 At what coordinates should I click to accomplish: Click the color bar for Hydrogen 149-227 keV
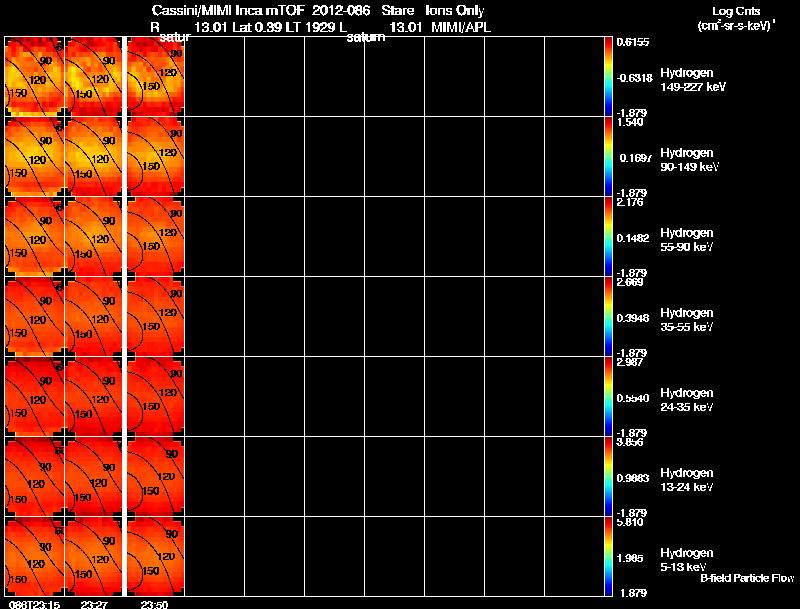608,77
